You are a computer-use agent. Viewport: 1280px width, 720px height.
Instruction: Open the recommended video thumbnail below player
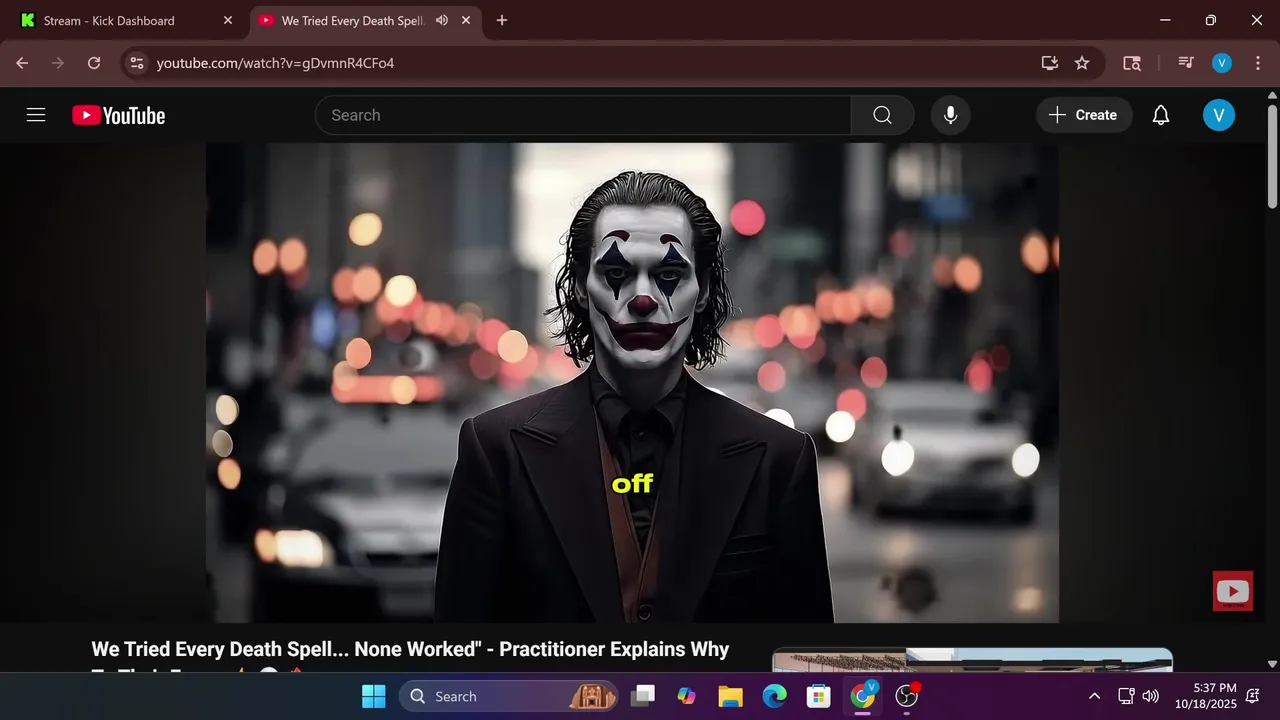tap(972, 660)
